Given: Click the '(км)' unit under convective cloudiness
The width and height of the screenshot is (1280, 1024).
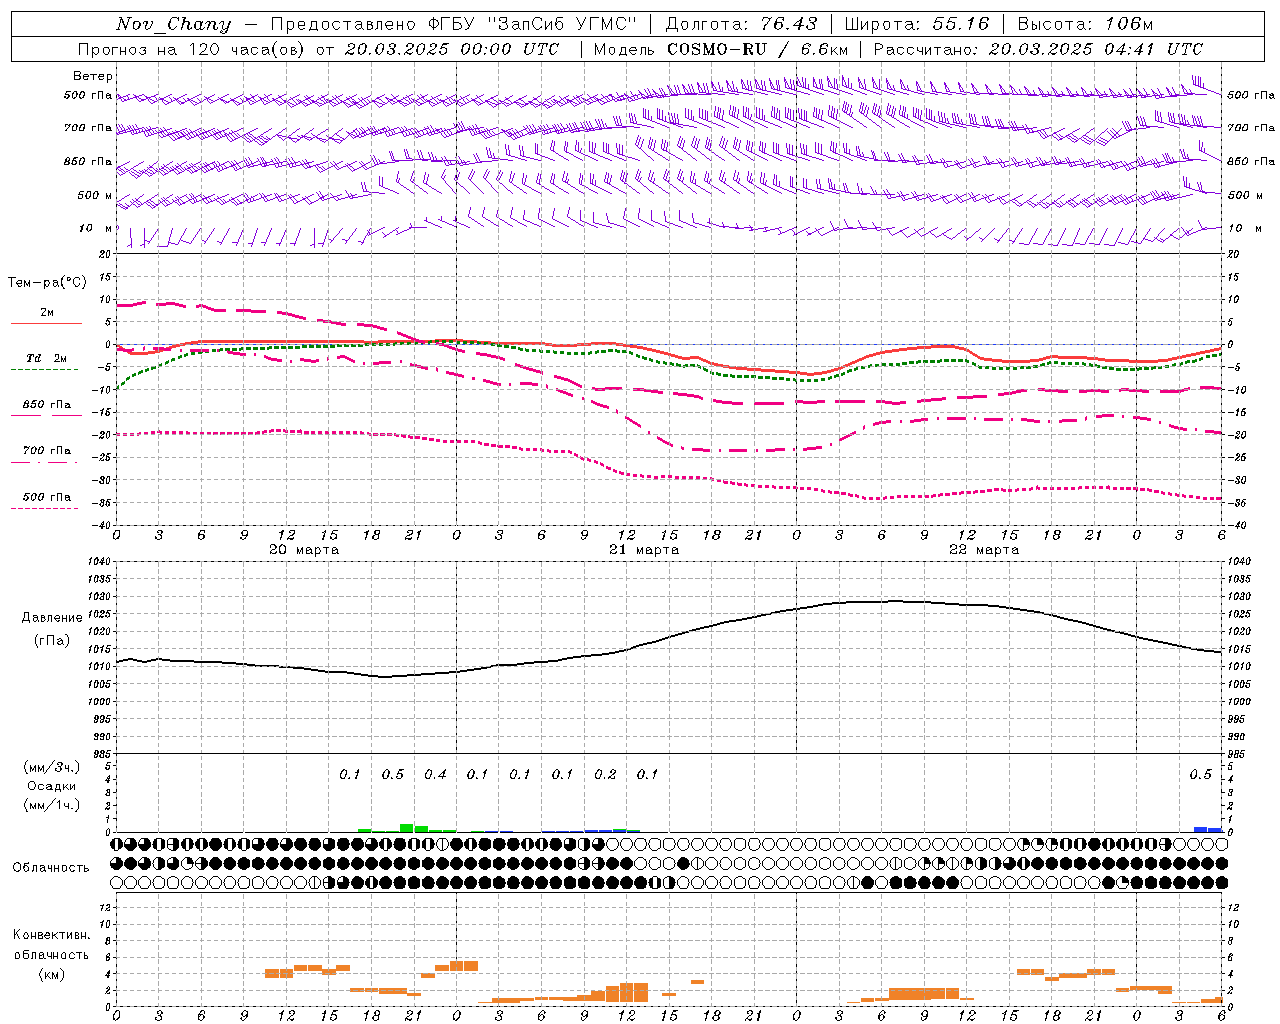Looking at the screenshot, I should (x=52, y=974).
